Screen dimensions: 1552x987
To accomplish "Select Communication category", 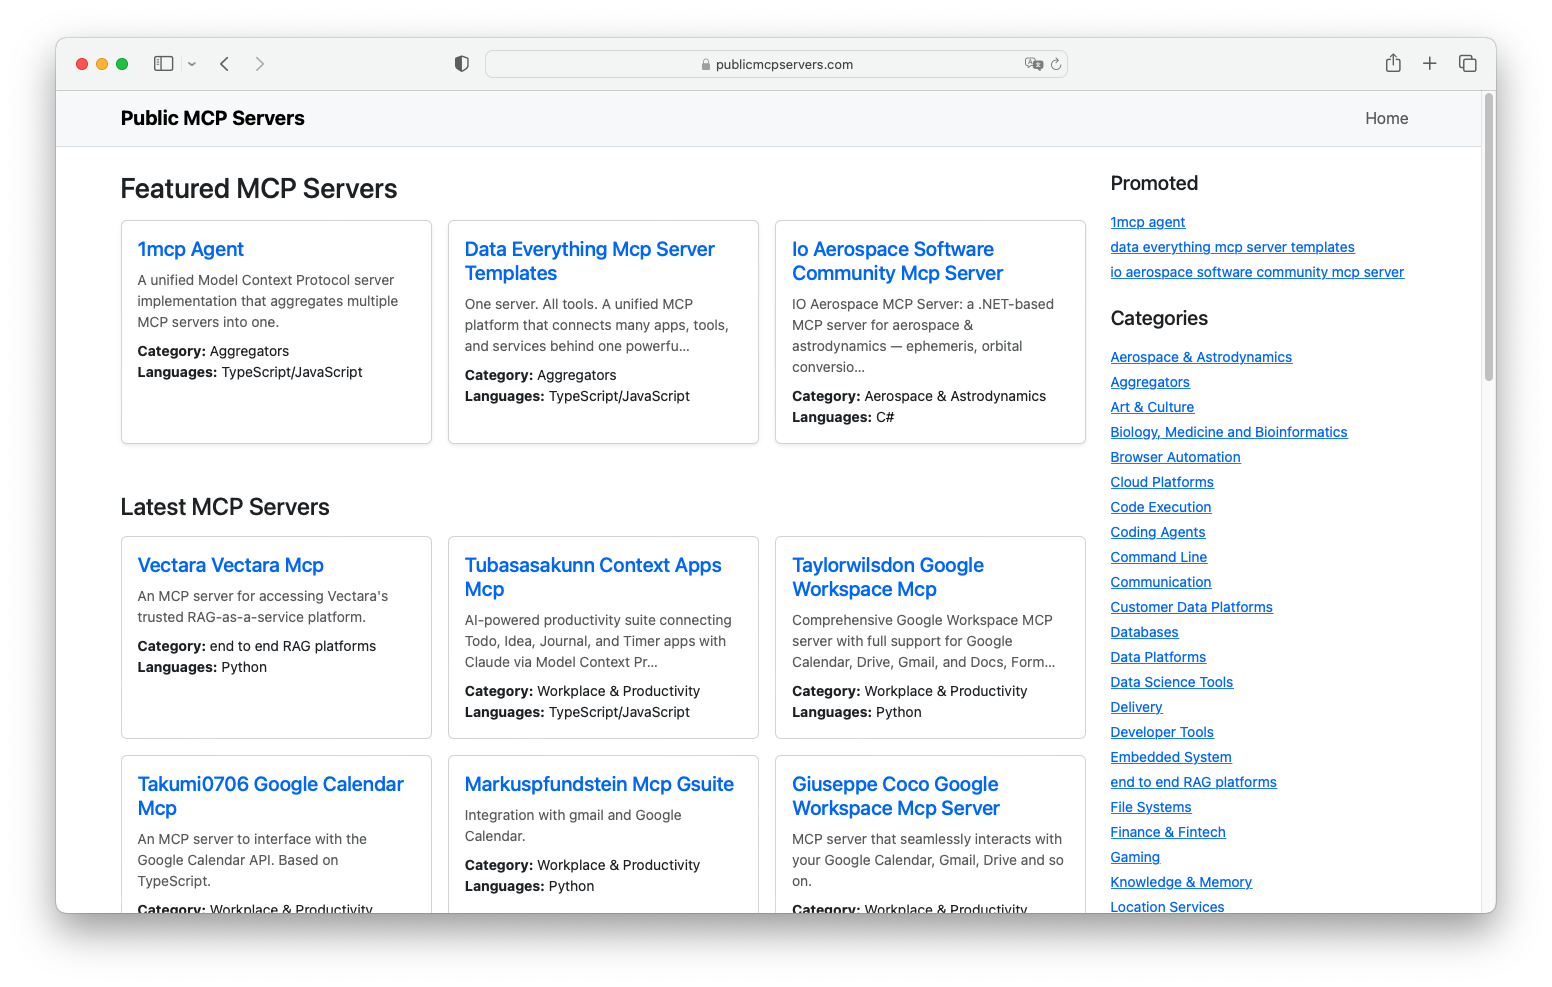I will (1161, 582).
